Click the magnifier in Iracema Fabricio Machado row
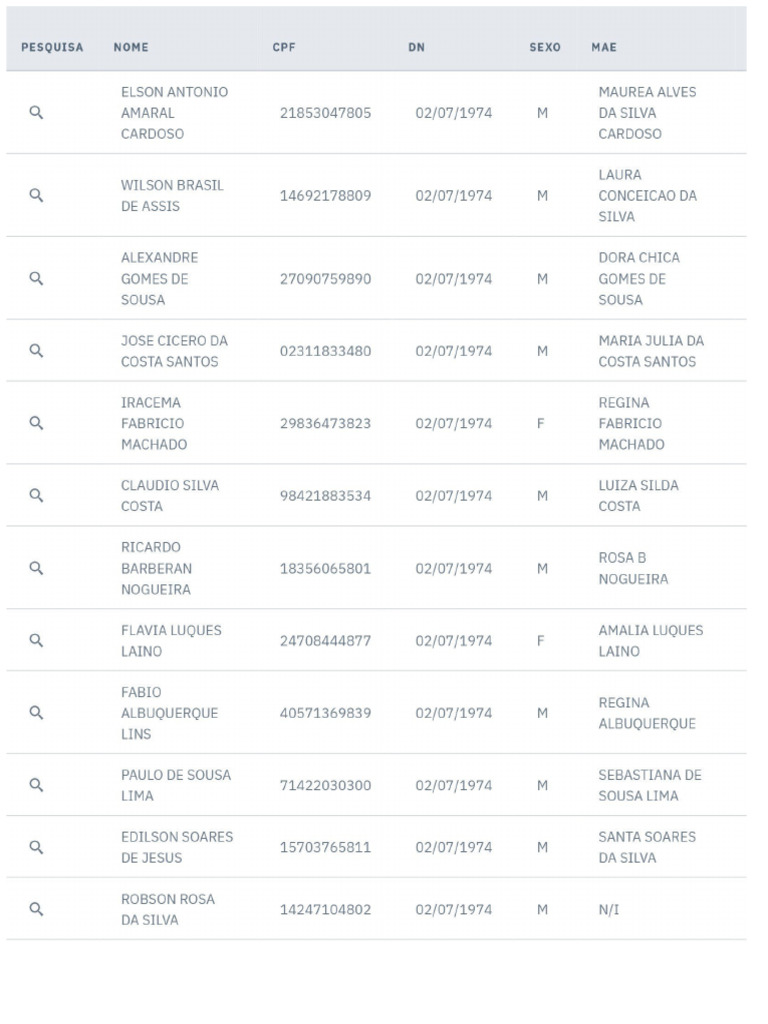The height and width of the screenshot is (1024, 768). tap(37, 423)
